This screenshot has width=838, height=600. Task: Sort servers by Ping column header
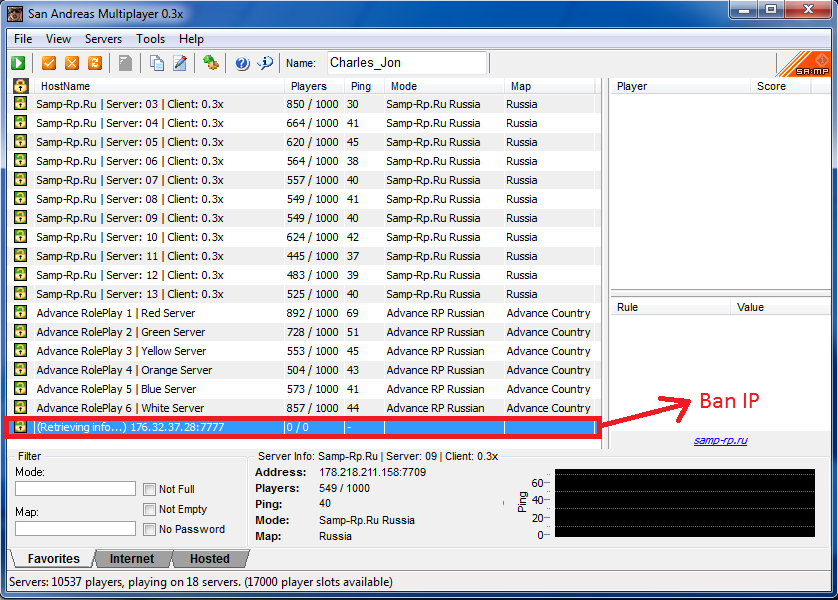(364, 86)
